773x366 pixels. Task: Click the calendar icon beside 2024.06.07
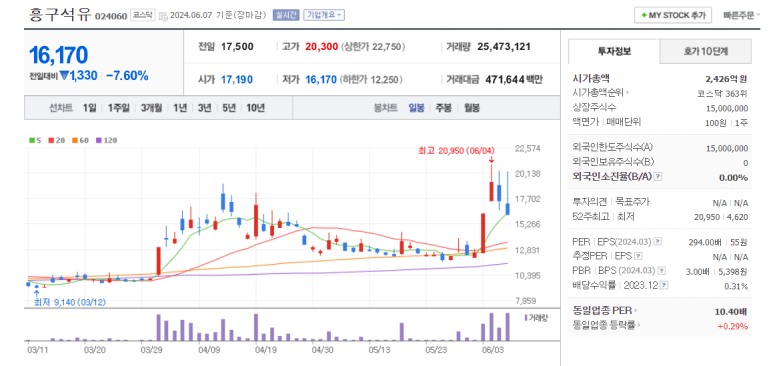tap(163, 16)
